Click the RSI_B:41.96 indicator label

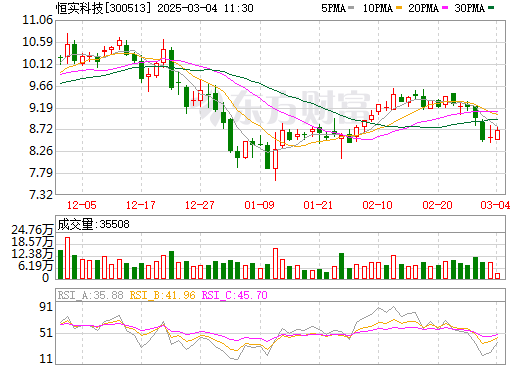[162, 295]
